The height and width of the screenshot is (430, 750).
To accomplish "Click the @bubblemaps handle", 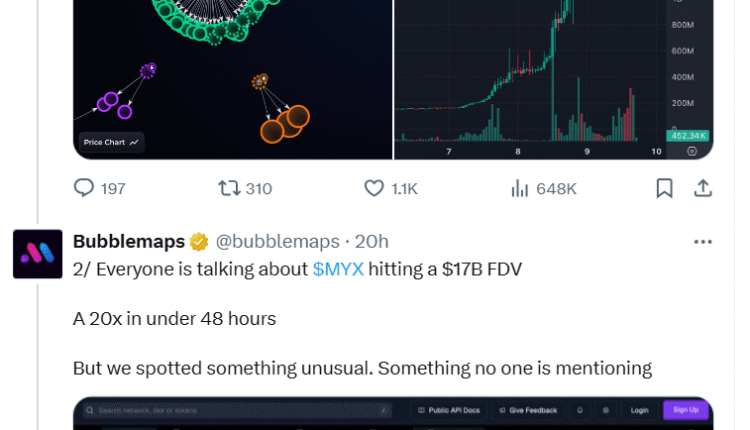I will 277,242.
